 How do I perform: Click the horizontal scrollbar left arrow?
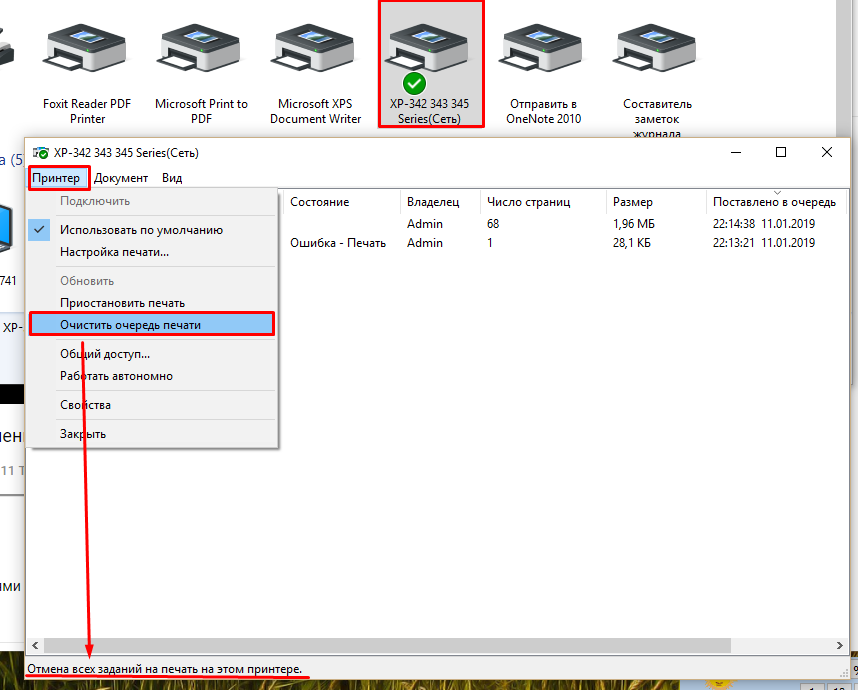tap(35, 645)
